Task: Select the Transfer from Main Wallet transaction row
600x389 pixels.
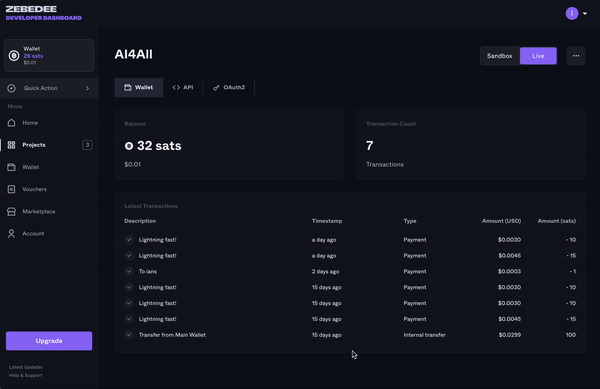Action: (350, 335)
